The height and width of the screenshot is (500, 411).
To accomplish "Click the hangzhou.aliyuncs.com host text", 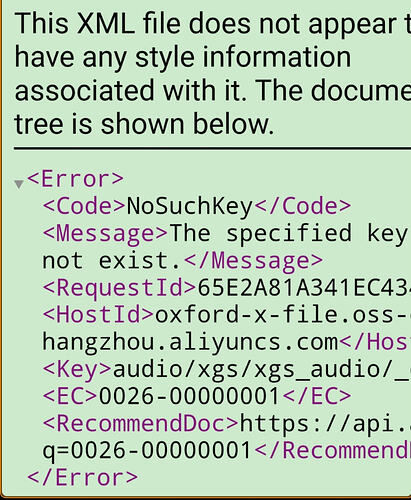I will tap(190, 343).
